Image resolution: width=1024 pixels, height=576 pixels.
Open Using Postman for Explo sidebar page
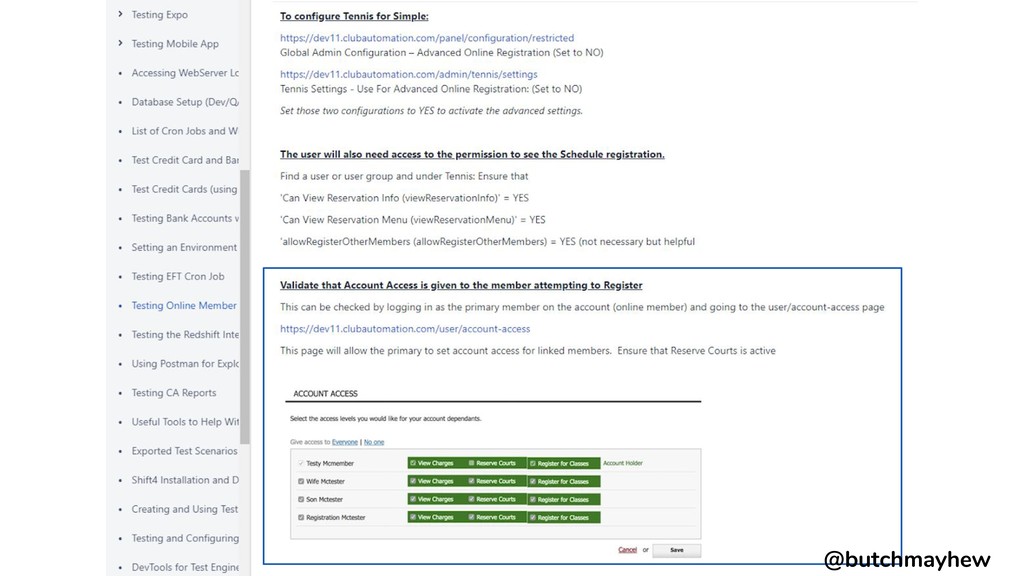(x=185, y=363)
